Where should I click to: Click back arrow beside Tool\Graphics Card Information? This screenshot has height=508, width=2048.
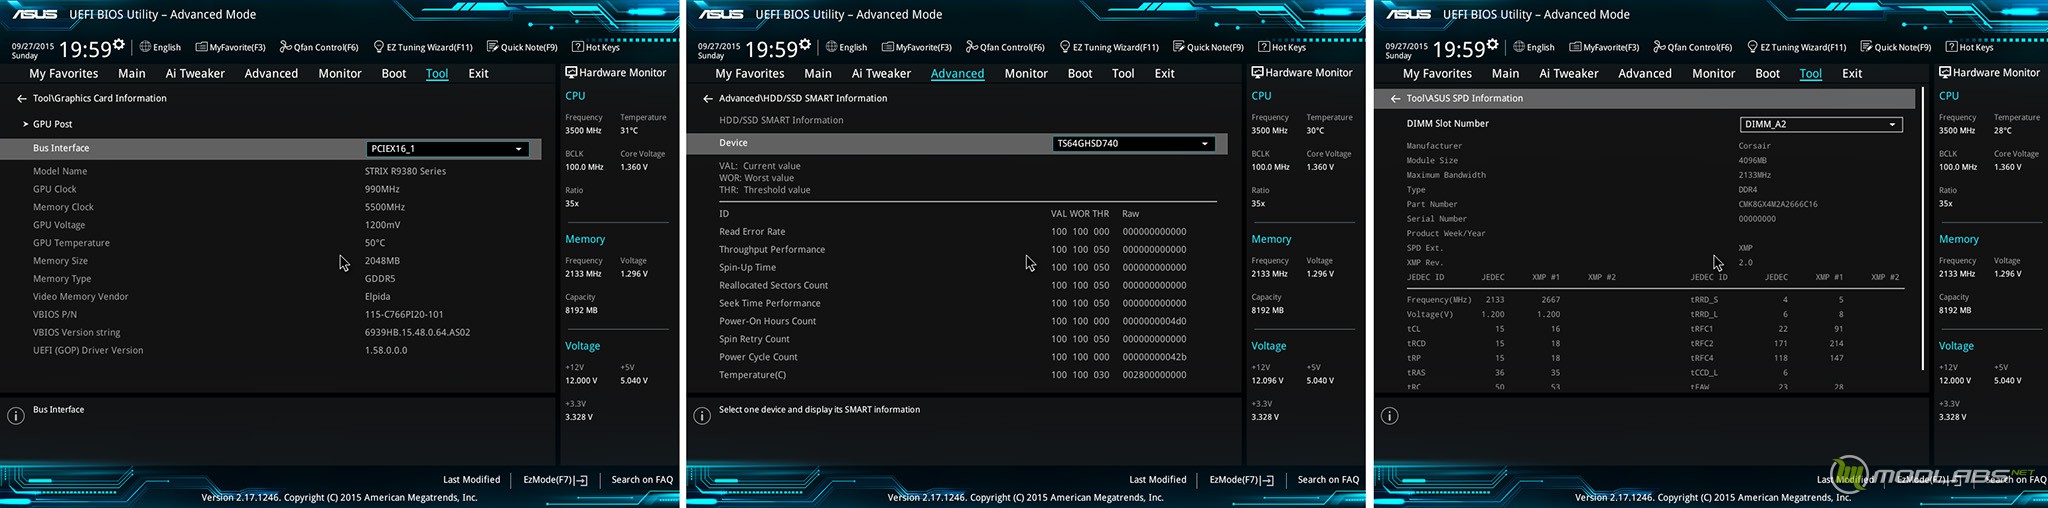point(21,99)
